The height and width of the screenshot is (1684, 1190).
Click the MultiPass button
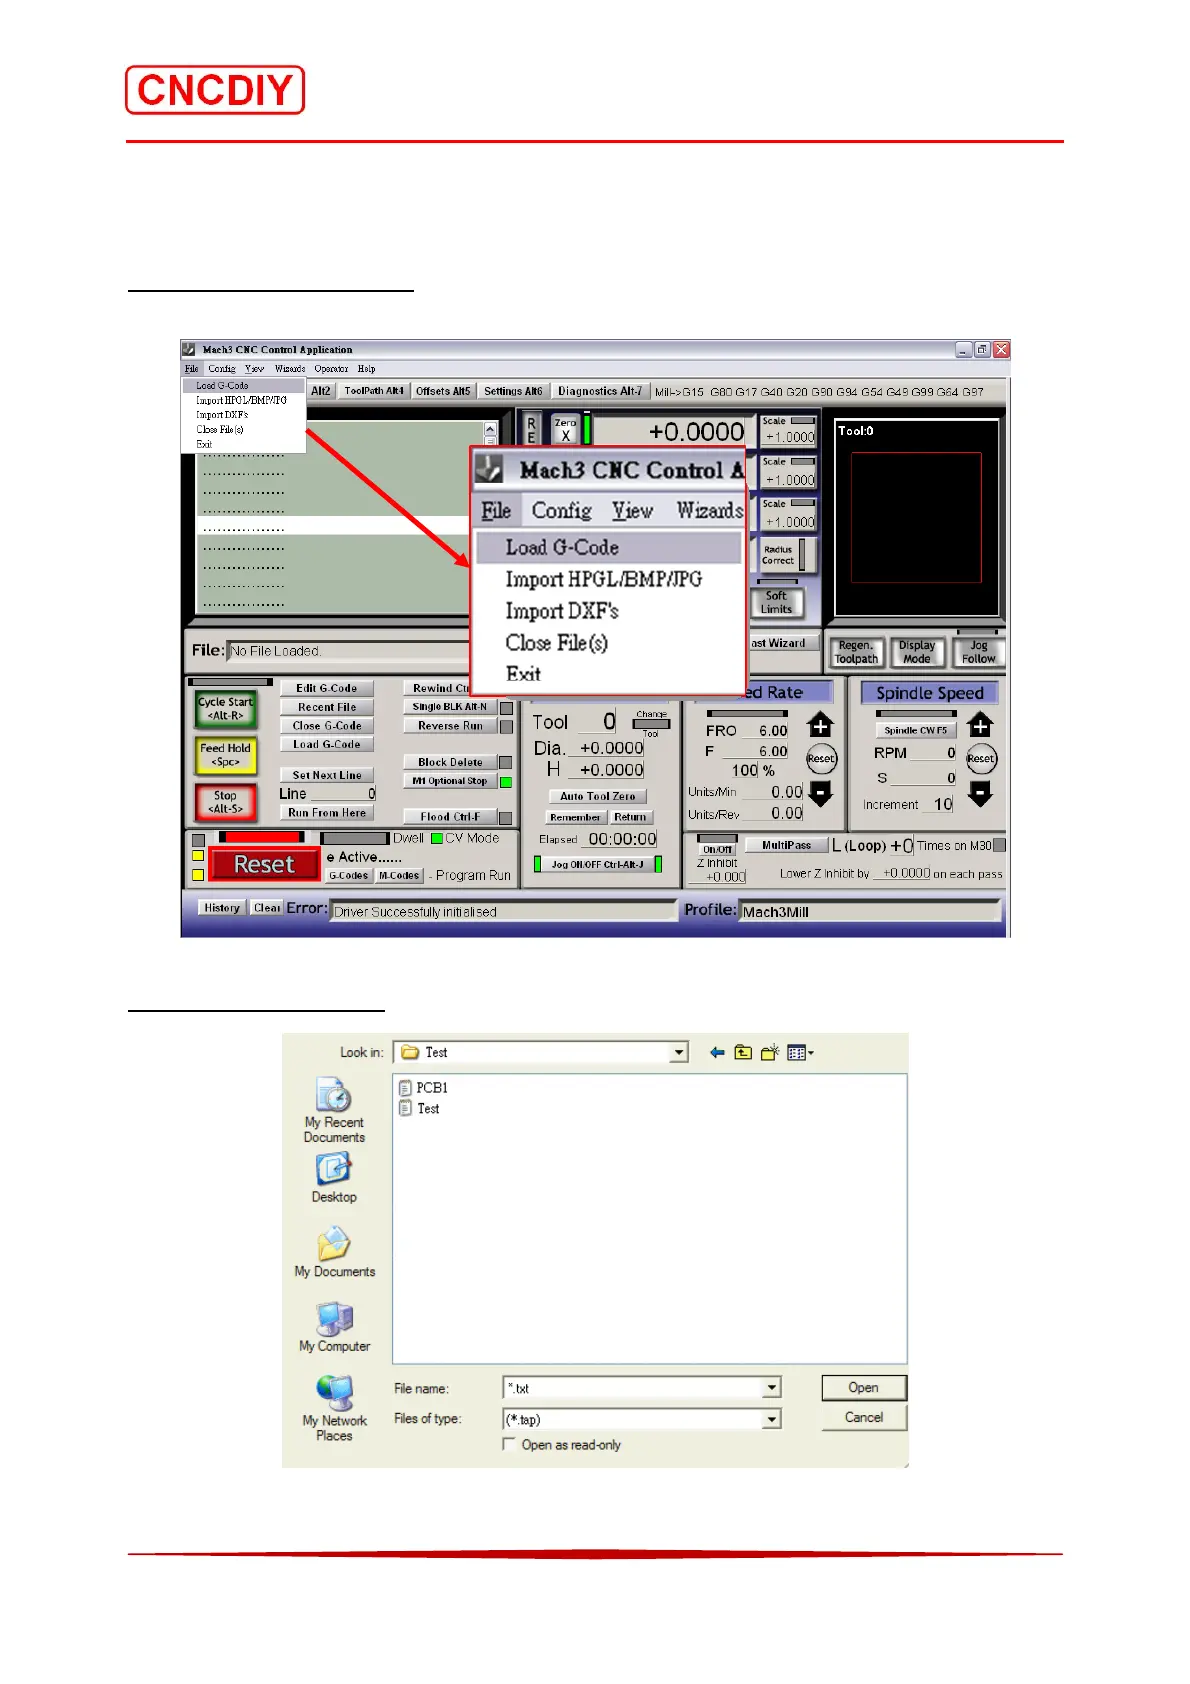pyautogui.click(x=786, y=845)
